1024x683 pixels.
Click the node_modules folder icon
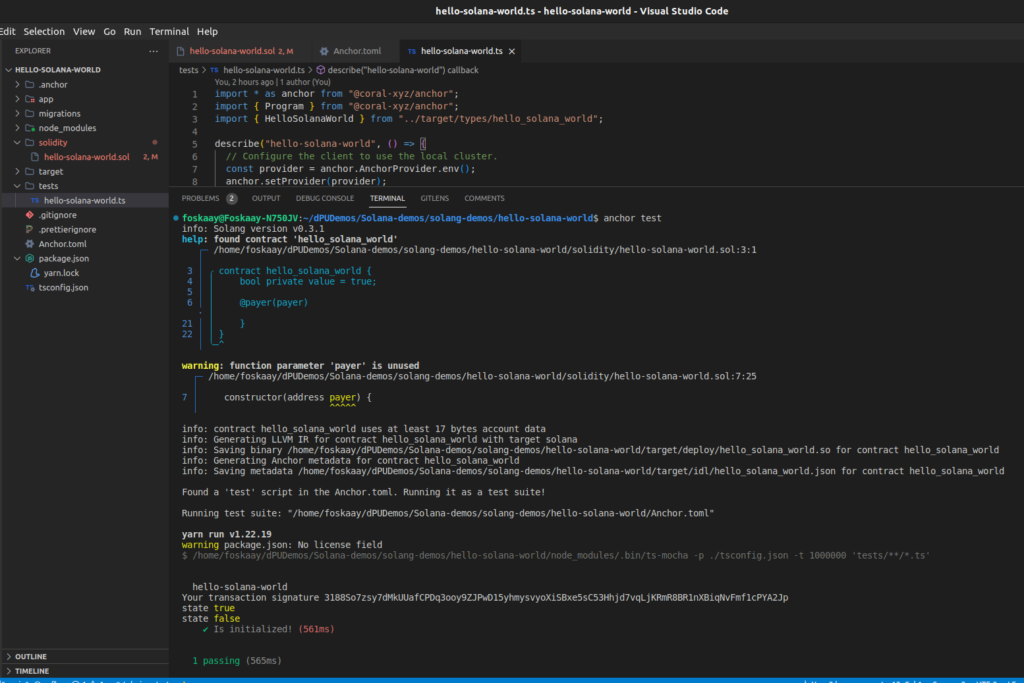pos(29,128)
